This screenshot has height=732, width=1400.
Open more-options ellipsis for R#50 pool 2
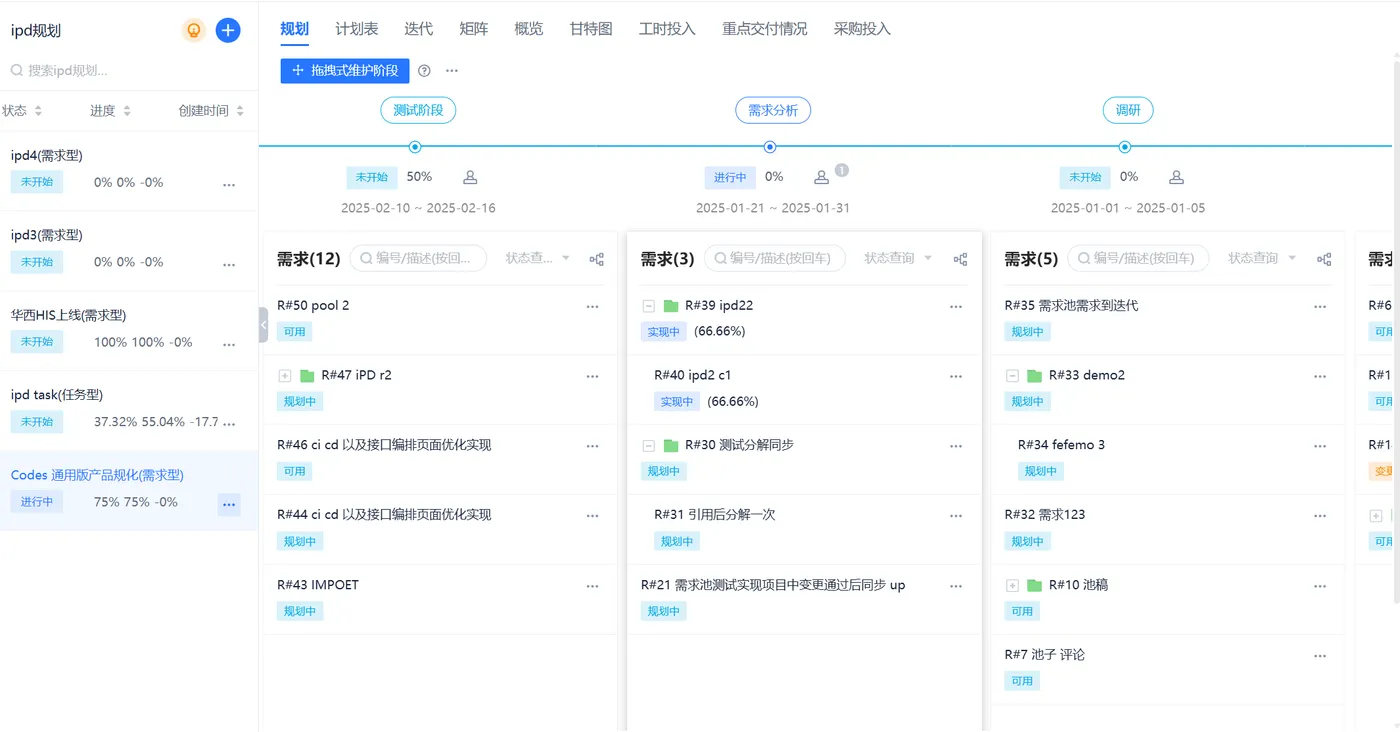(x=592, y=307)
